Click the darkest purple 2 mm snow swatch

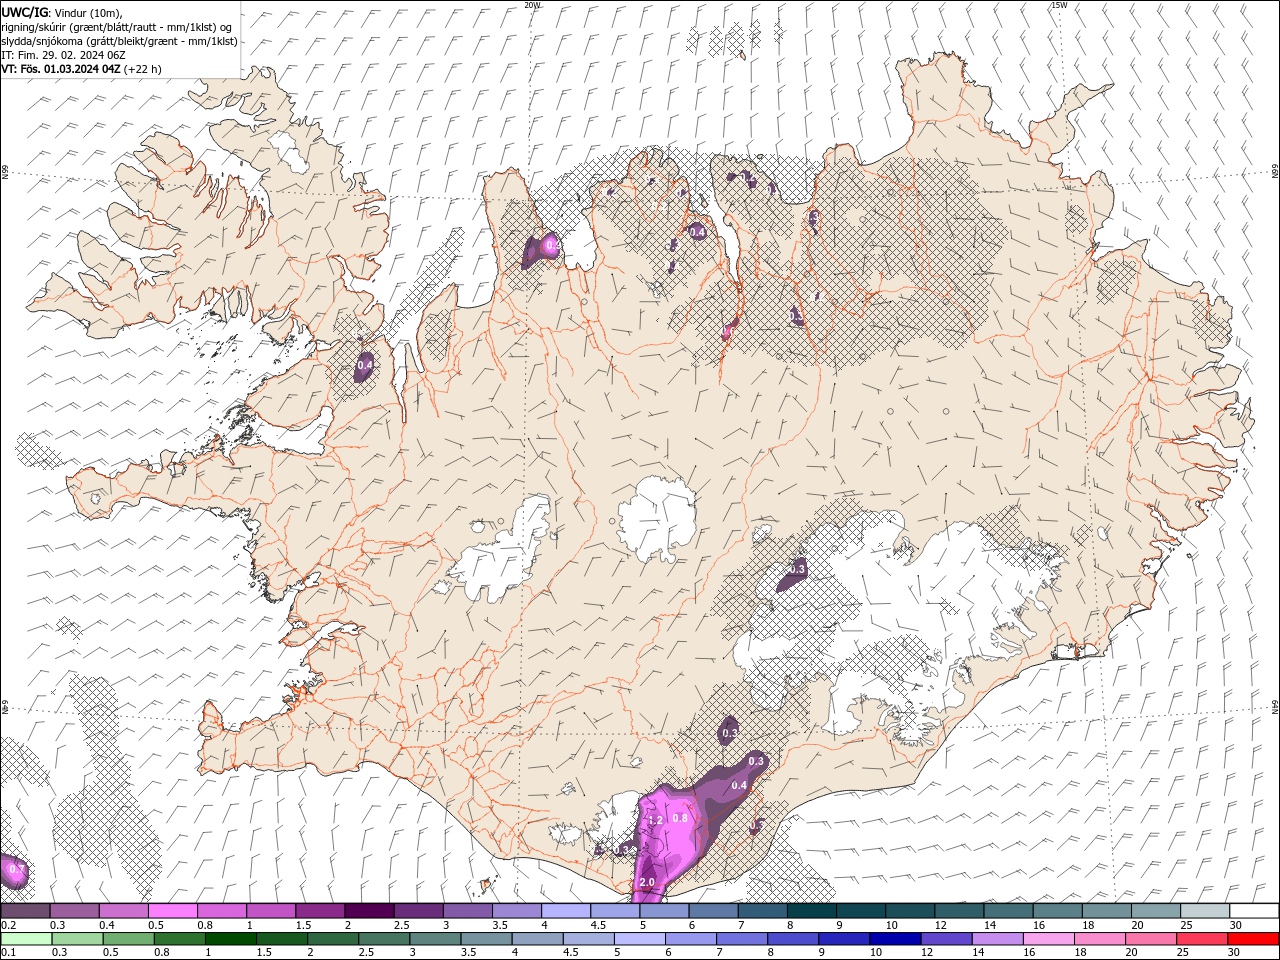tap(369, 911)
